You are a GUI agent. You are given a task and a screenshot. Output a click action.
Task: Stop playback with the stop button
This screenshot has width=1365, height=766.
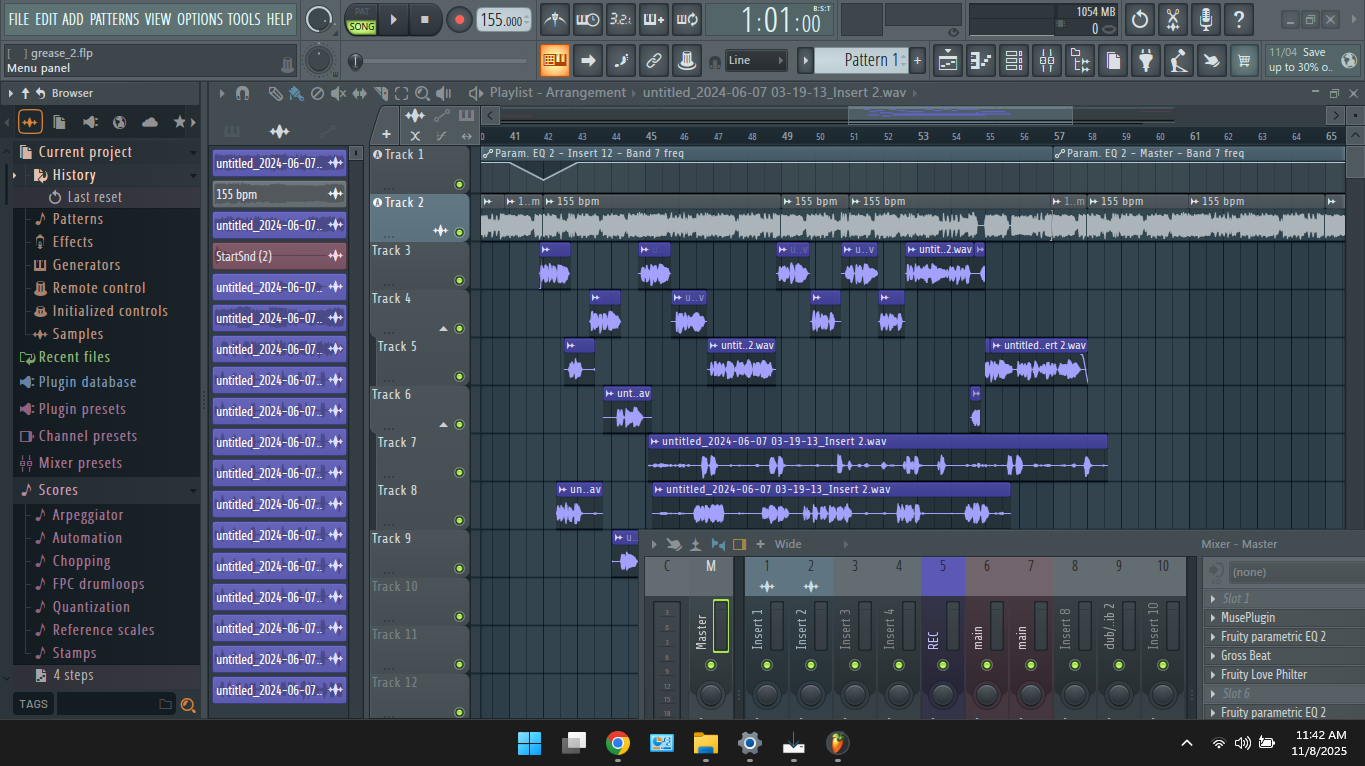point(425,19)
